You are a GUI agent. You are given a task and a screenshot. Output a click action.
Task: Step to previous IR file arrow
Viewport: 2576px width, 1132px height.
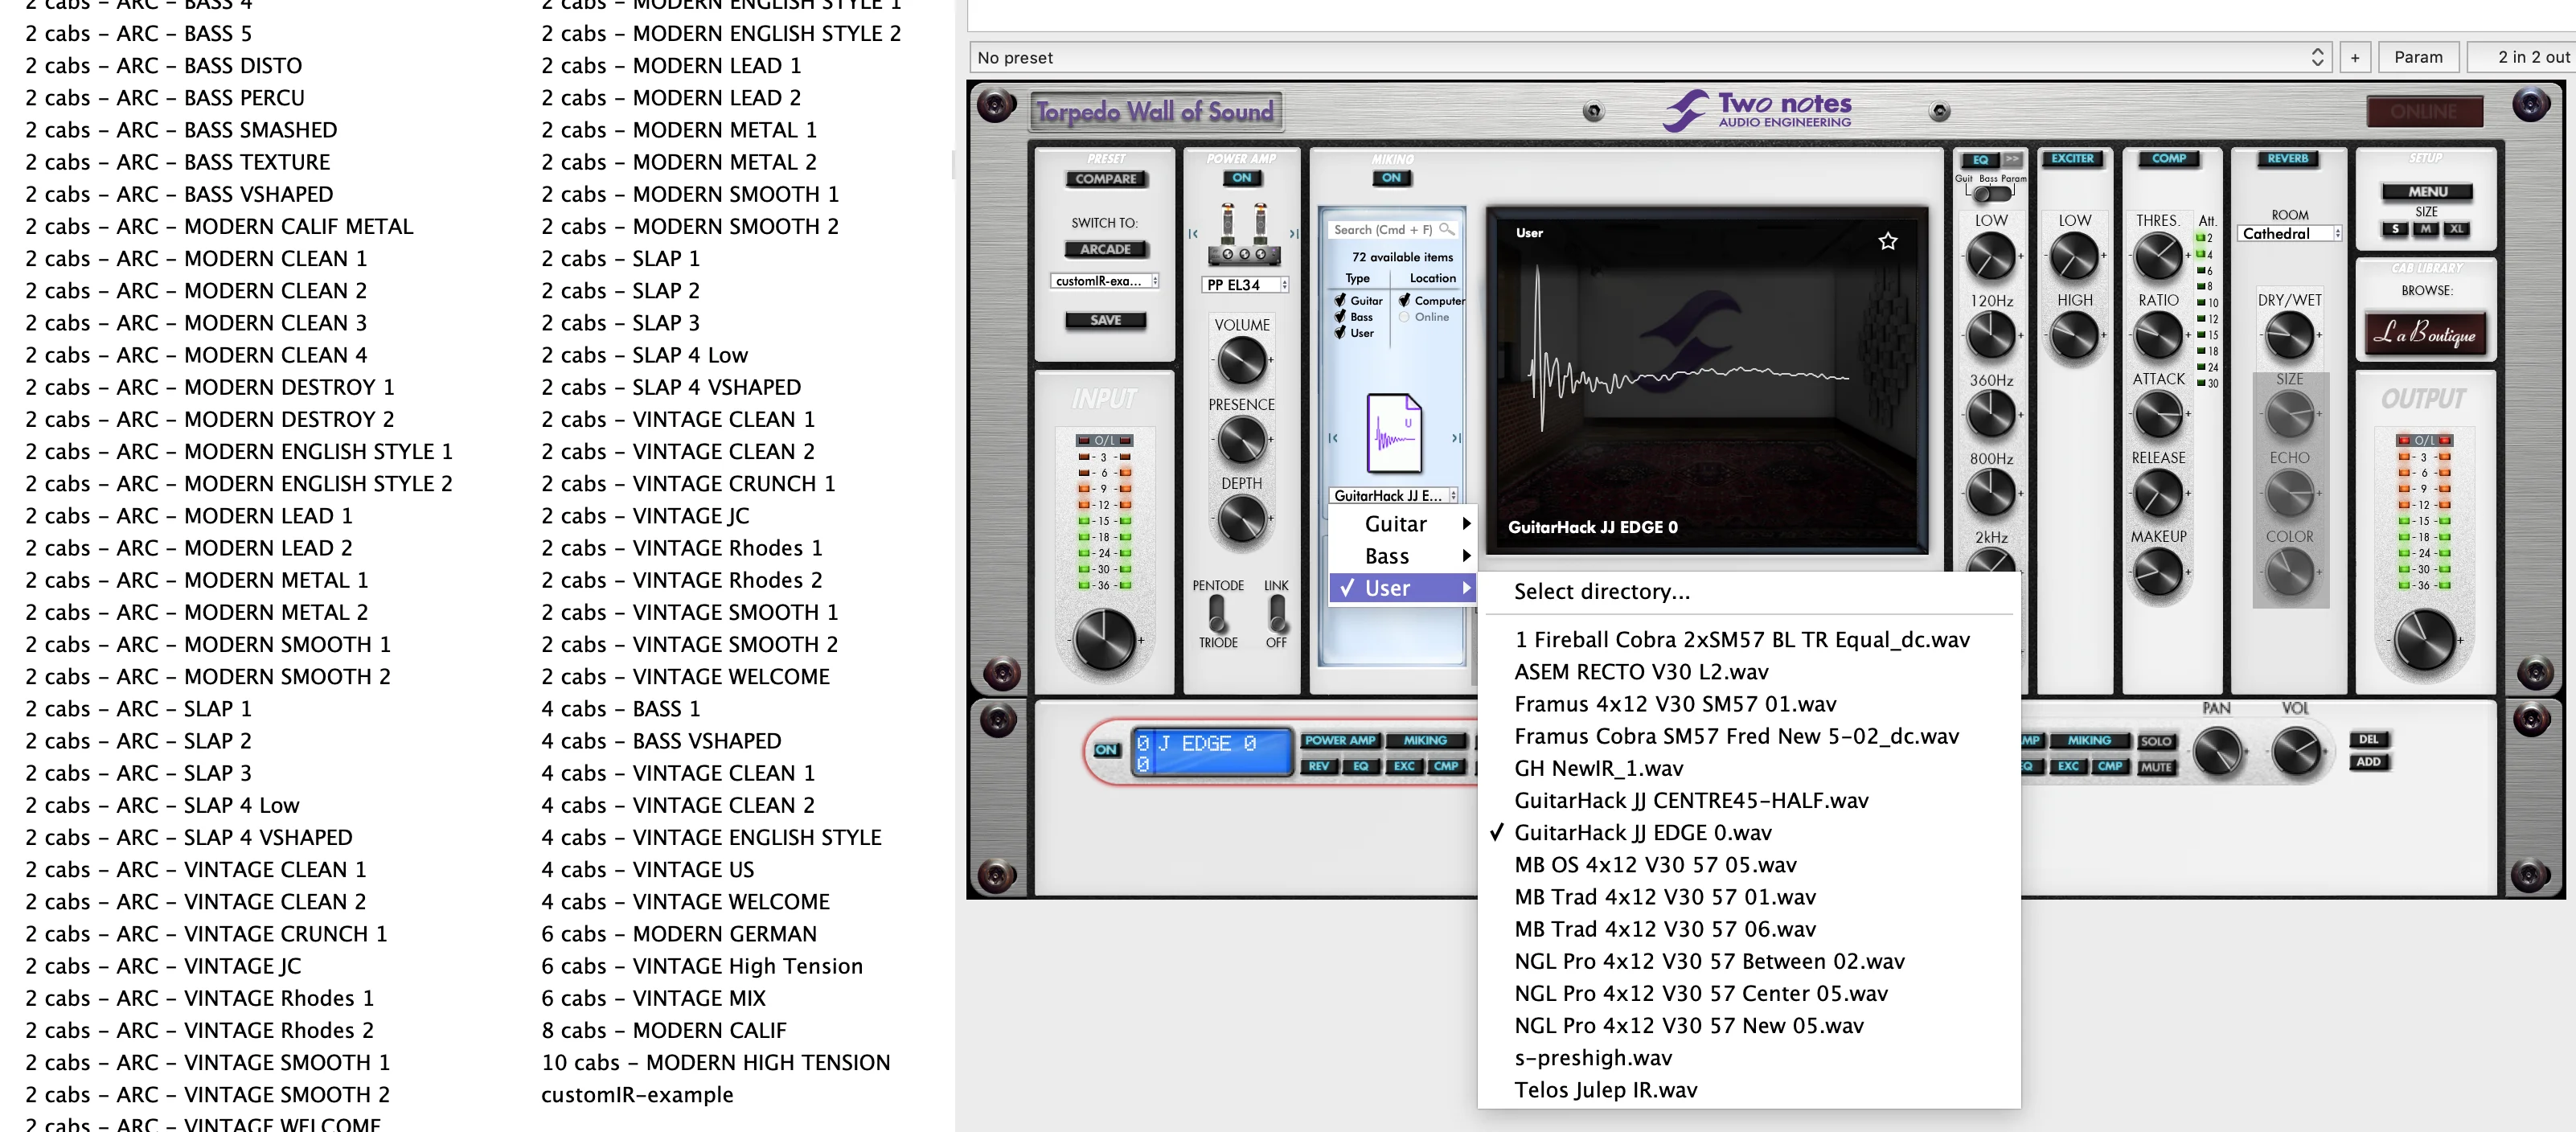pos(1333,438)
